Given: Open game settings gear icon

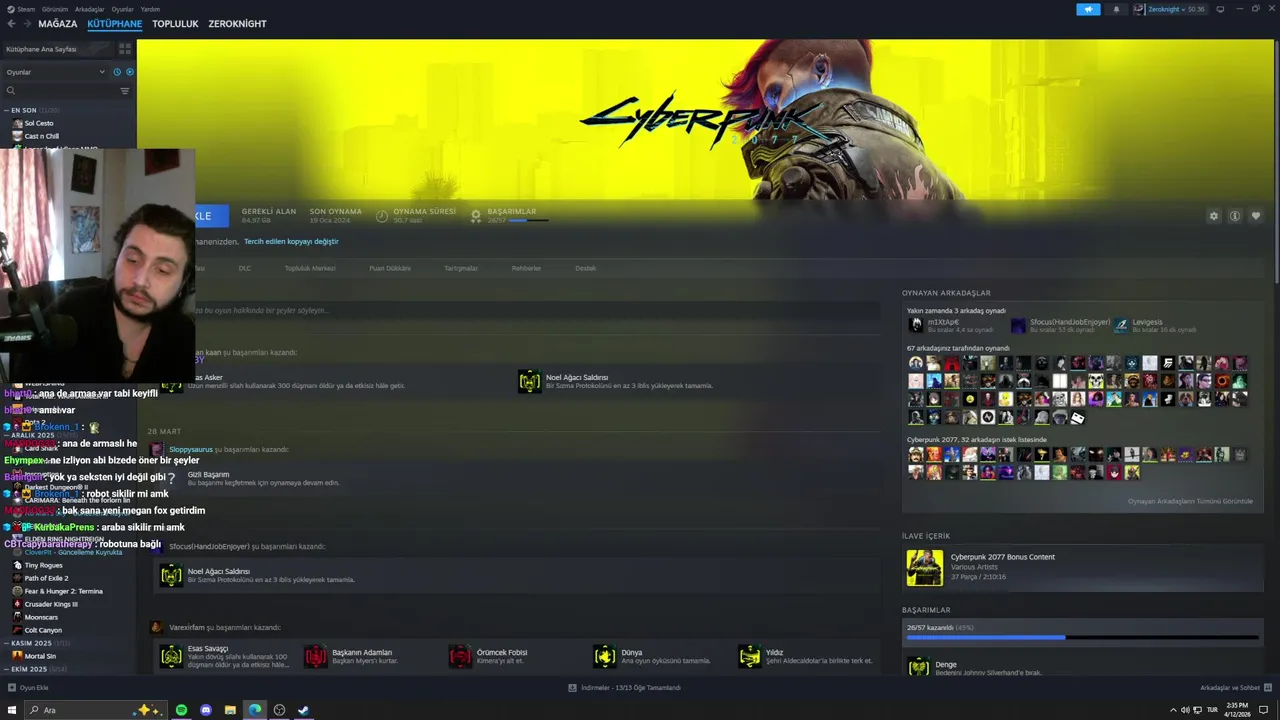Looking at the screenshot, I should click(x=1214, y=216).
